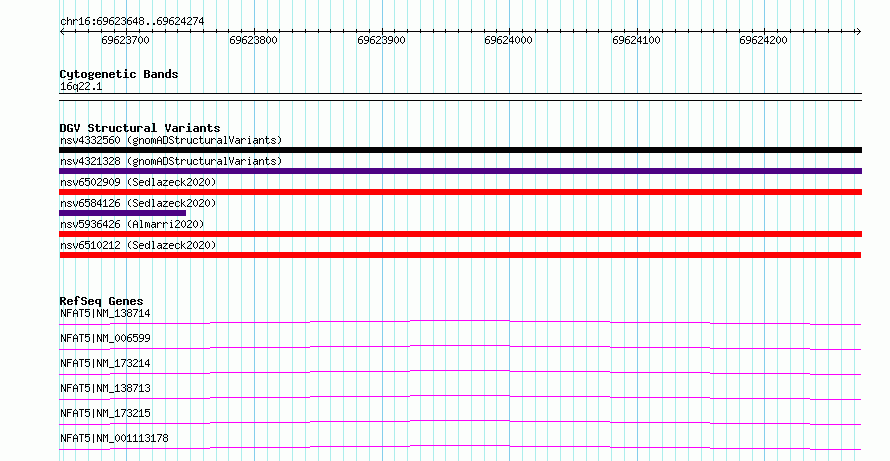Click the red bar of nsv6502909
The width and height of the screenshot is (890, 461).
[460, 192]
